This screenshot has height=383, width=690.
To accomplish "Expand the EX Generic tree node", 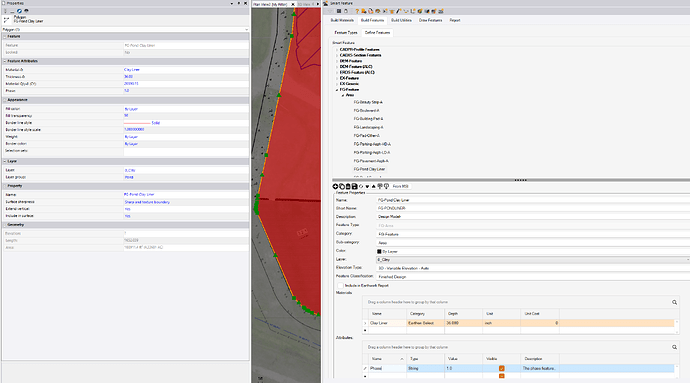I will [x=337, y=84].
